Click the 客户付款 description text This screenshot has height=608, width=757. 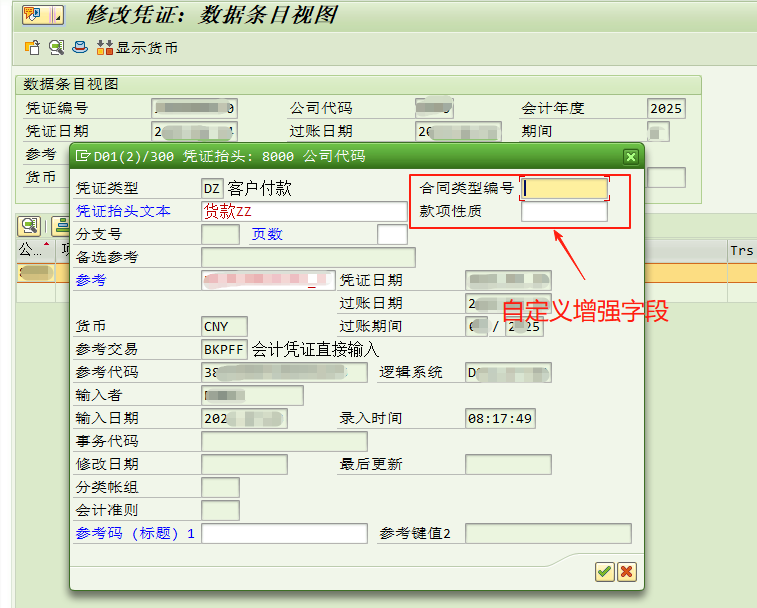tap(259, 188)
